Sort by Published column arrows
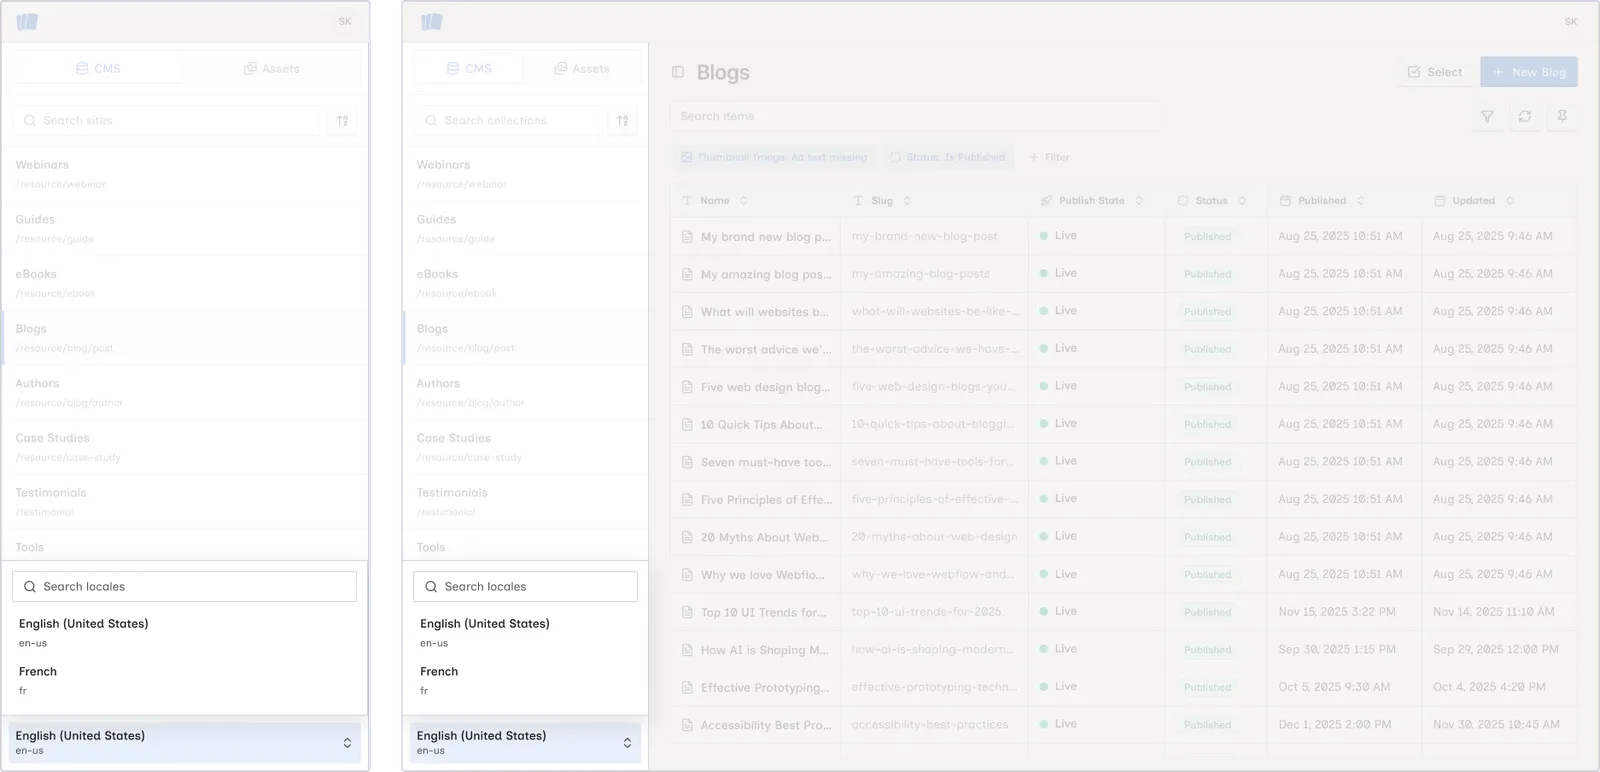Image resolution: width=1600 pixels, height=772 pixels. point(1361,201)
